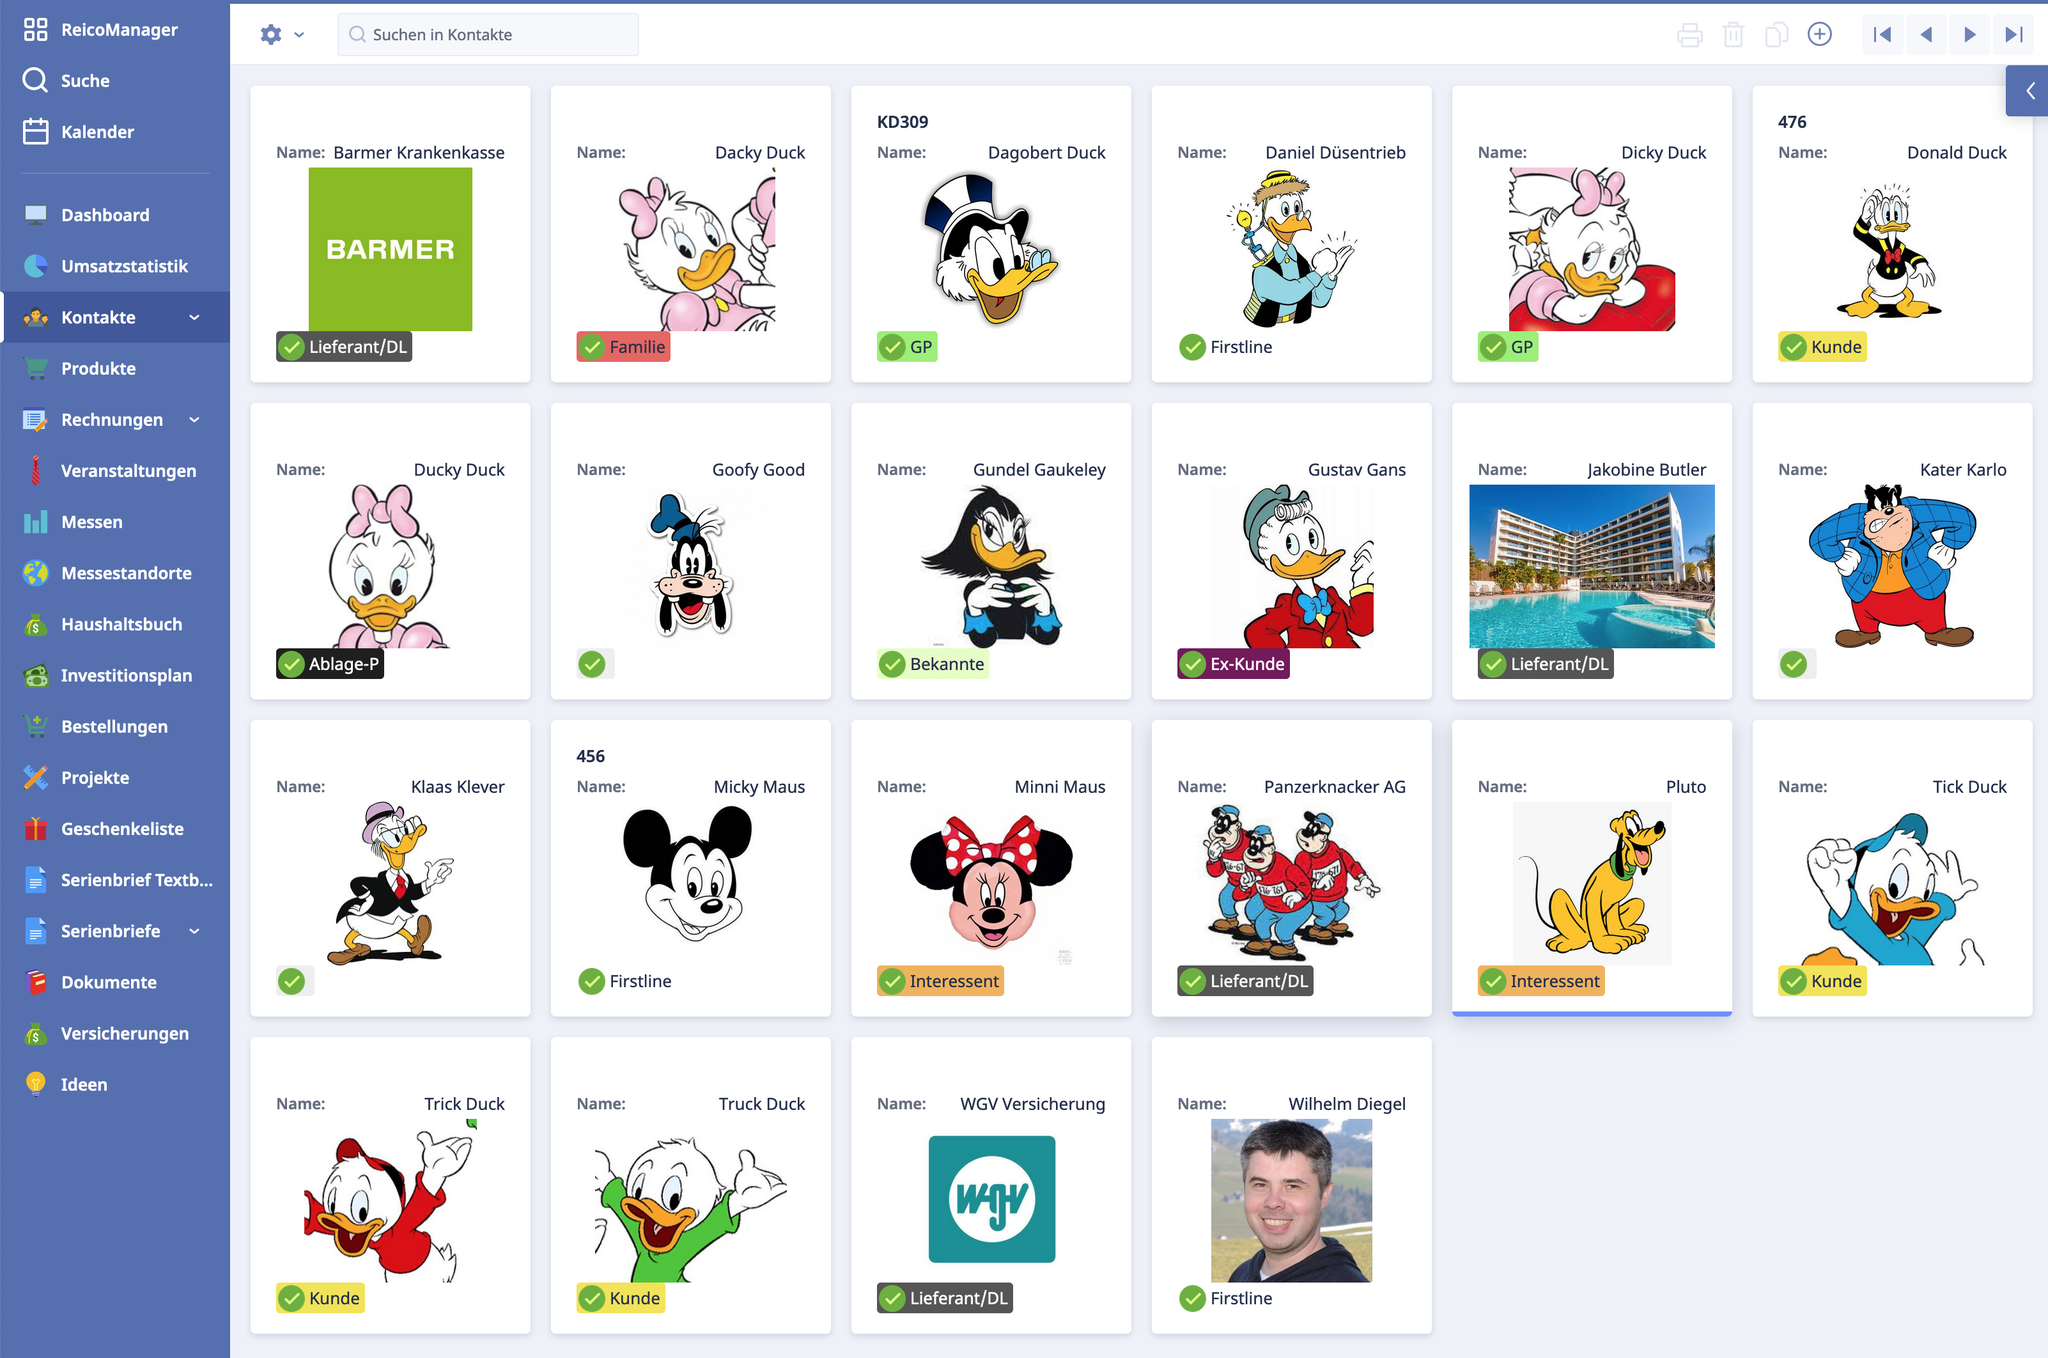
Task: Toggle checkmark on Klaas Klever card
Action: pyautogui.click(x=292, y=981)
